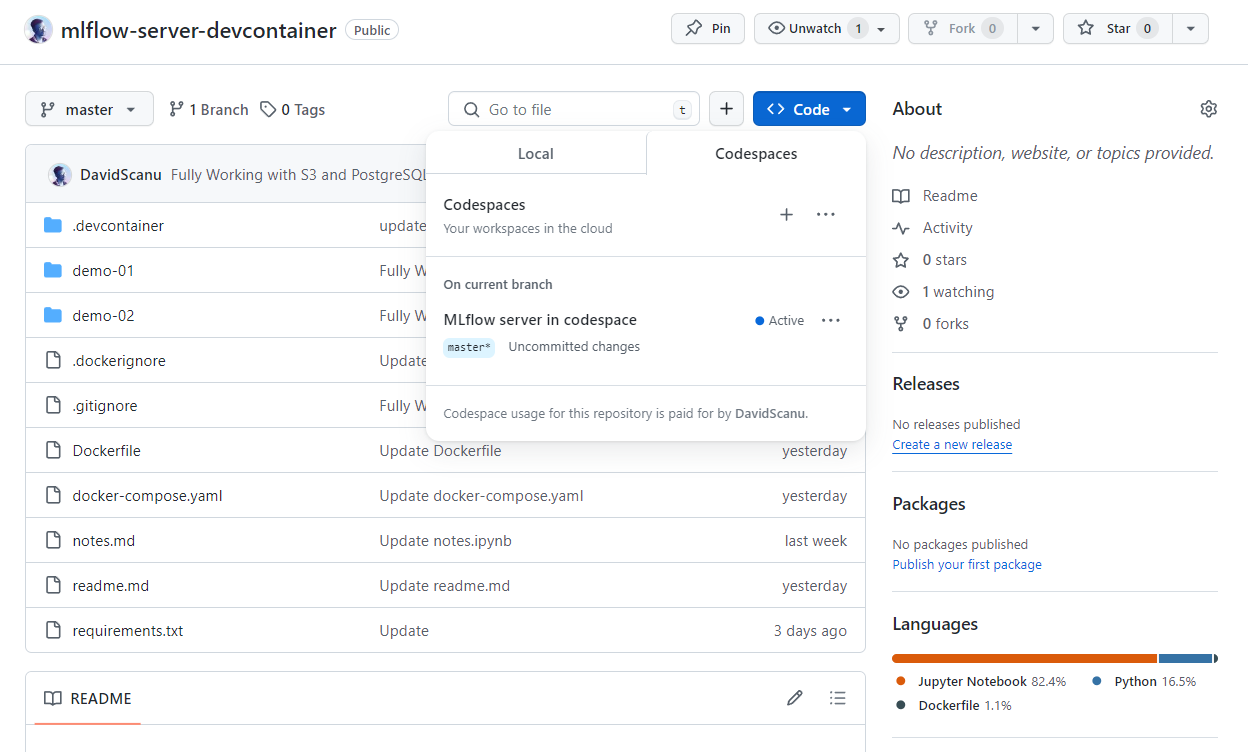Open MLflow codespace ellipsis options menu
The image size is (1248, 752).
click(x=831, y=320)
